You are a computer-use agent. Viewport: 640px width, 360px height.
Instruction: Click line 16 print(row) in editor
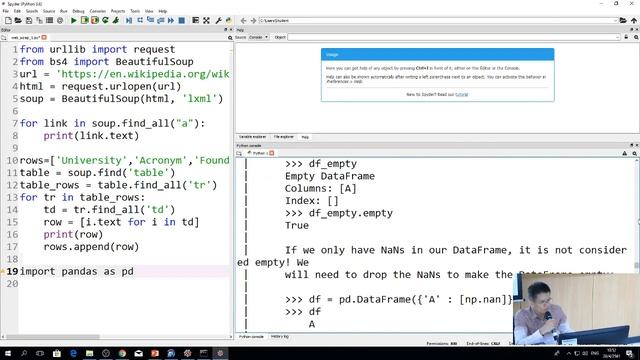point(73,235)
